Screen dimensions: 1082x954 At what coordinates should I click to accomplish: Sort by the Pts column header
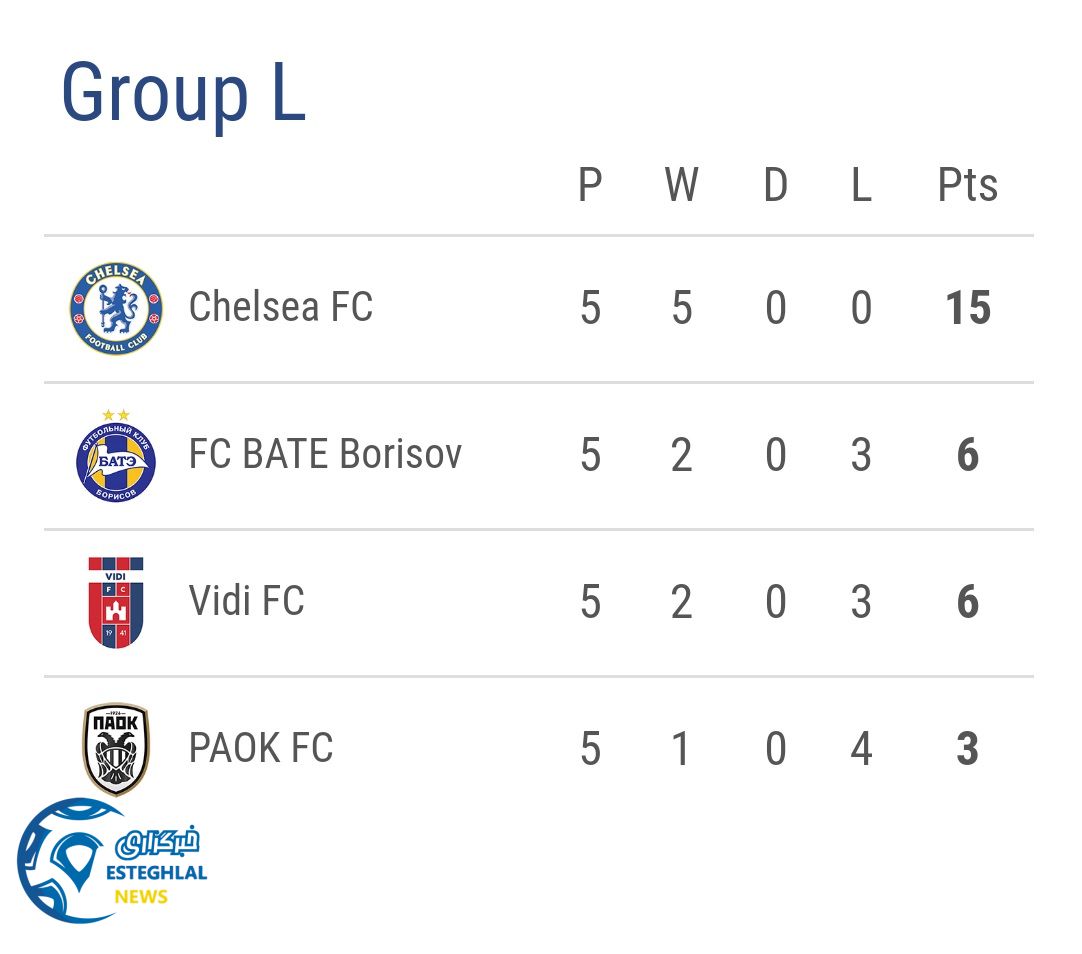click(967, 186)
